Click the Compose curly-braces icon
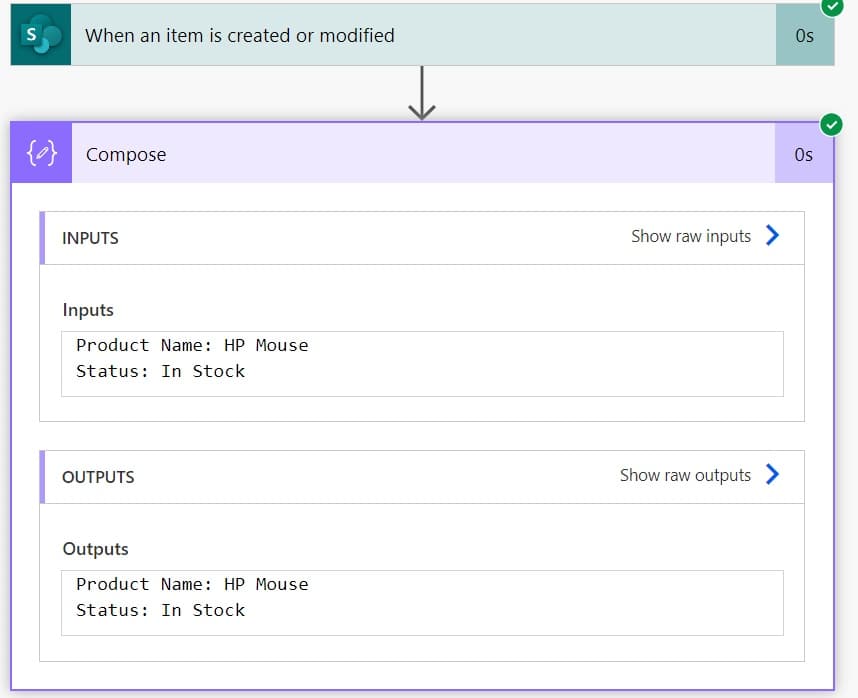Image resolution: width=858 pixels, height=698 pixels. click(x=42, y=153)
